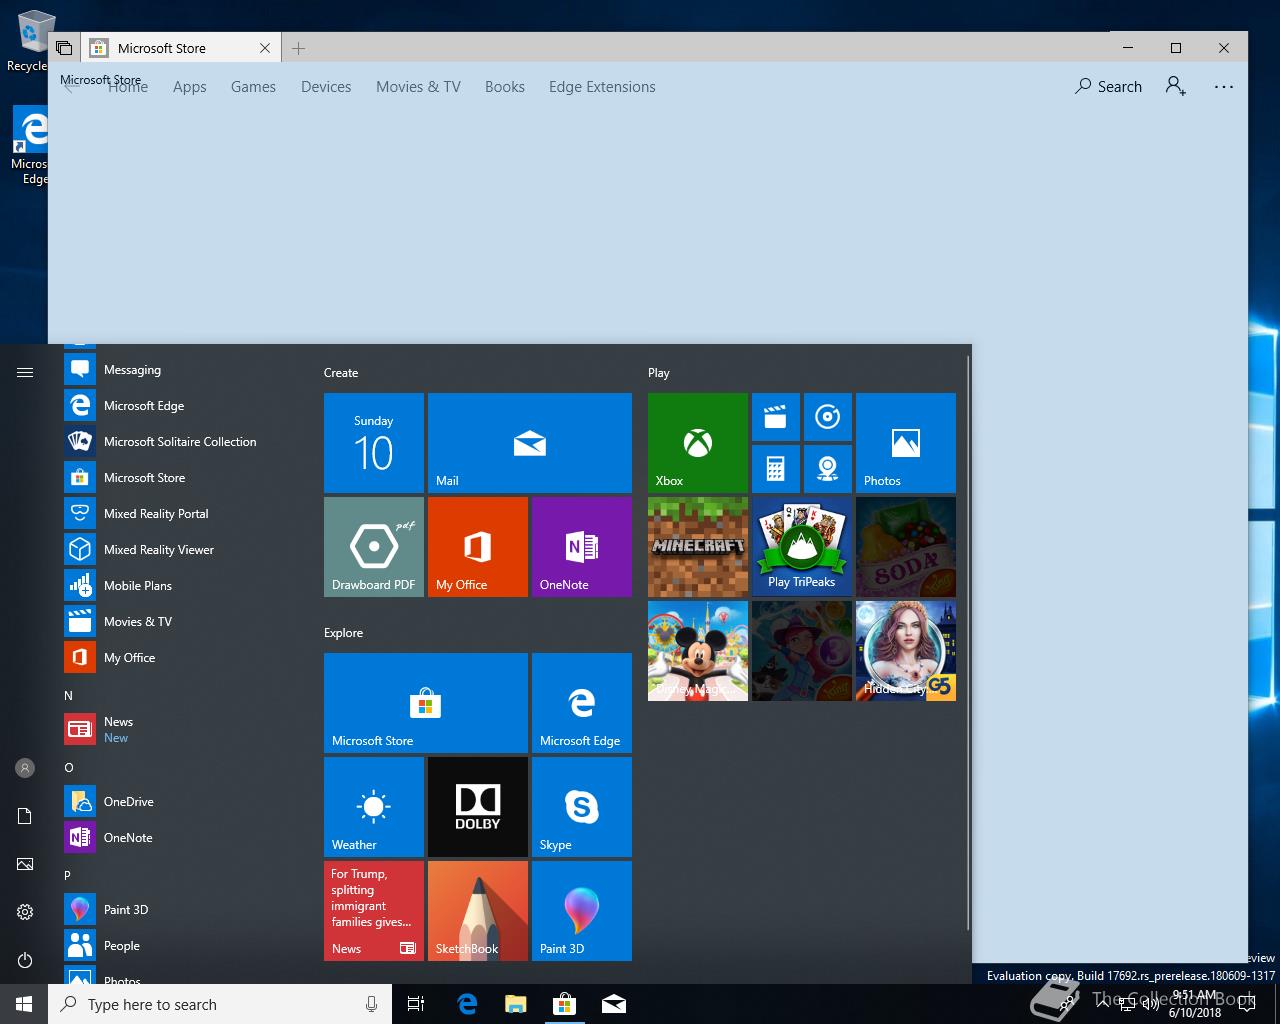Click the taskbar search box
The image size is (1280, 1024).
(220, 1004)
